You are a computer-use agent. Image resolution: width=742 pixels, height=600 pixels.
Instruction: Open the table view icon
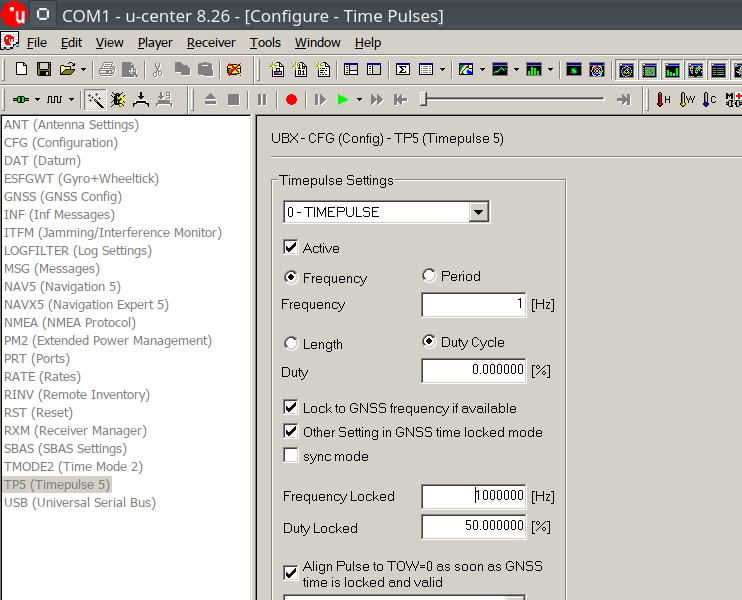tap(426, 70)
